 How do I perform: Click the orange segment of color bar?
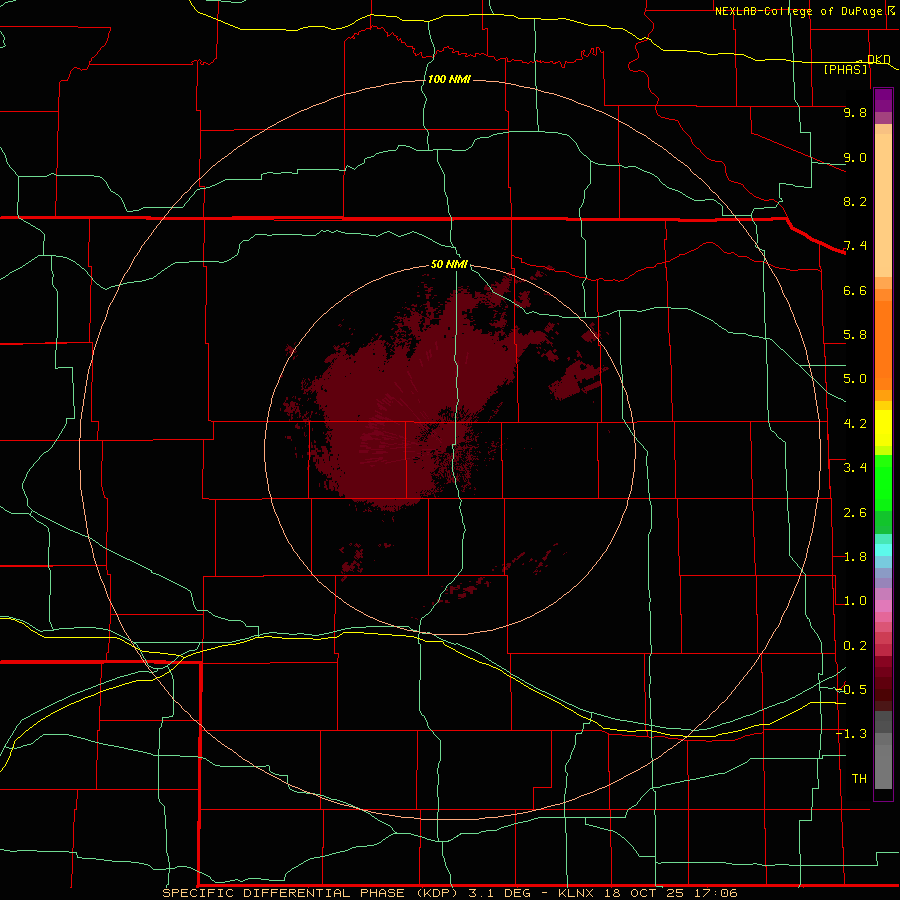click(x=883, y=346)
